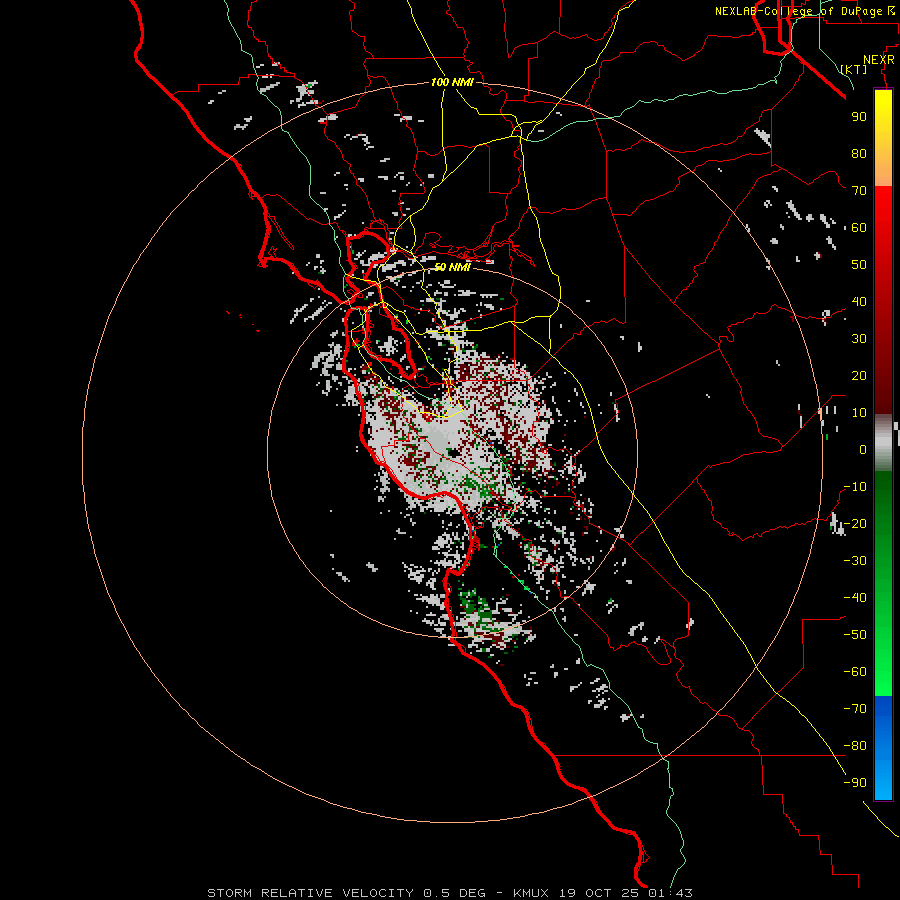
Task: Click the gray zero-velocity segment of the color bar
Action: pos(883,443)
